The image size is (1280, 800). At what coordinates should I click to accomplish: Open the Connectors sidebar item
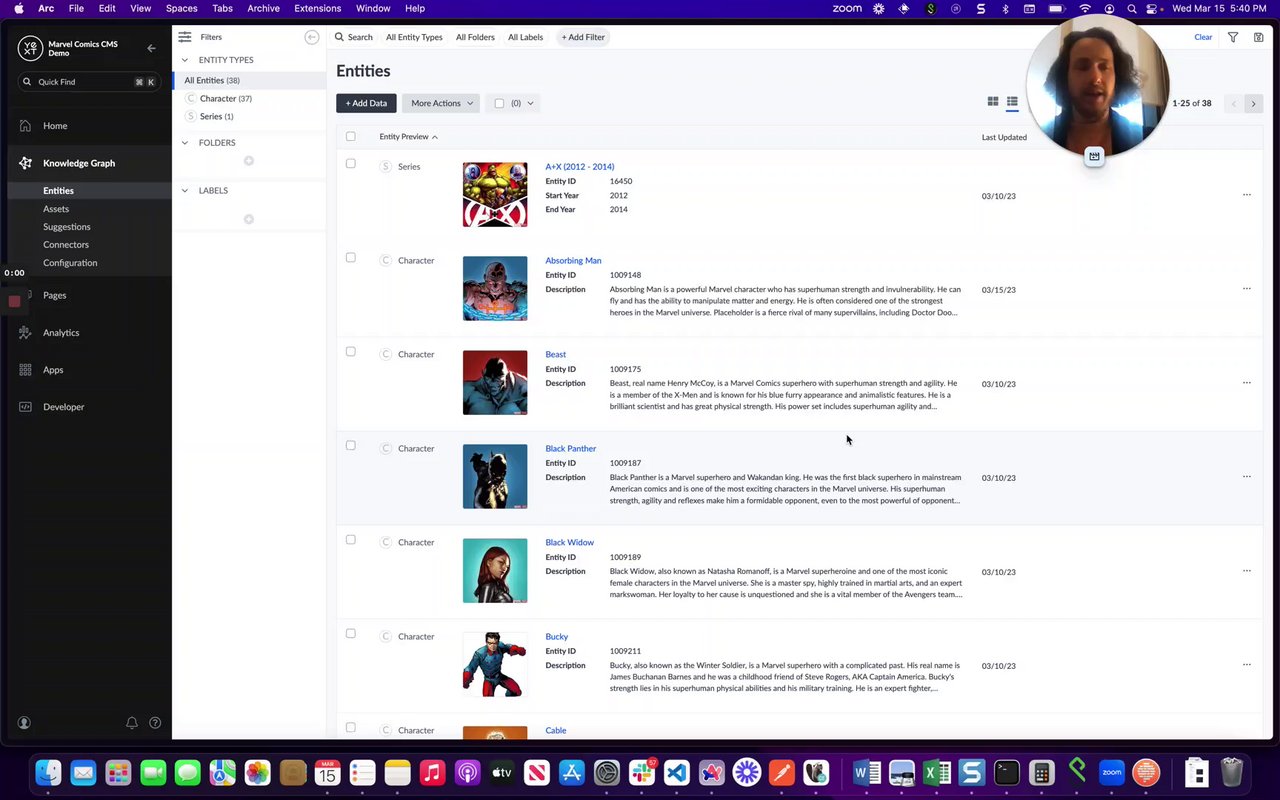(66, 244)
